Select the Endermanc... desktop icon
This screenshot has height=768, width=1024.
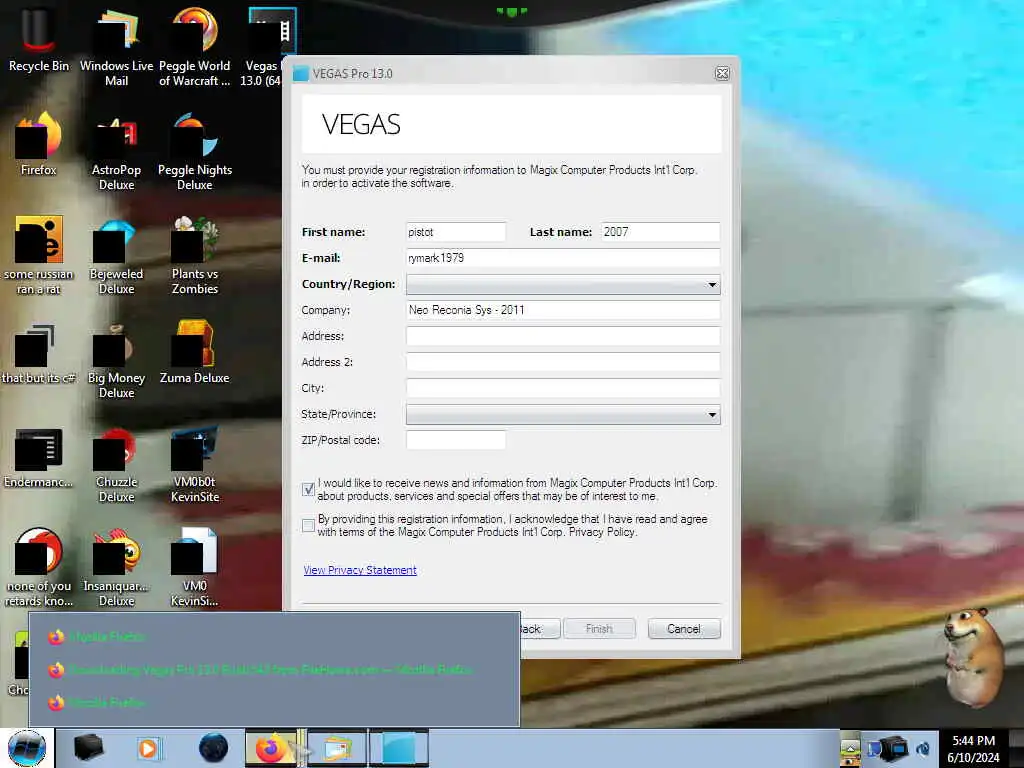coord(39,457)
